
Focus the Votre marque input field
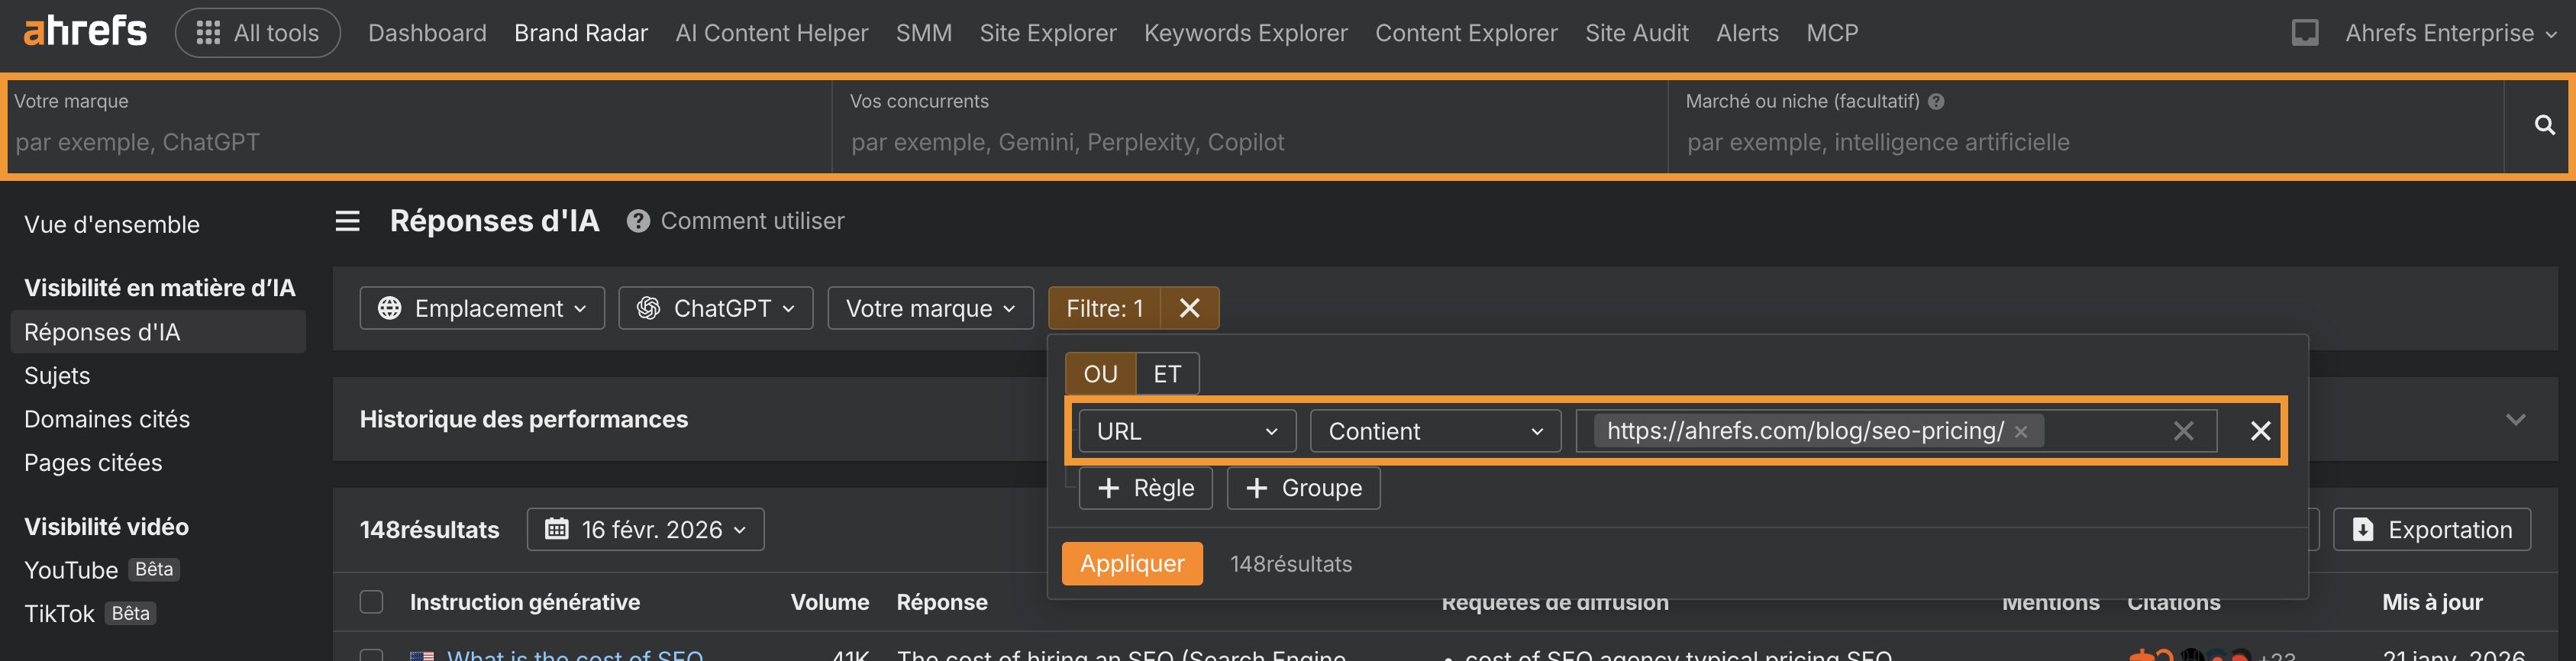tap(419, 126)
